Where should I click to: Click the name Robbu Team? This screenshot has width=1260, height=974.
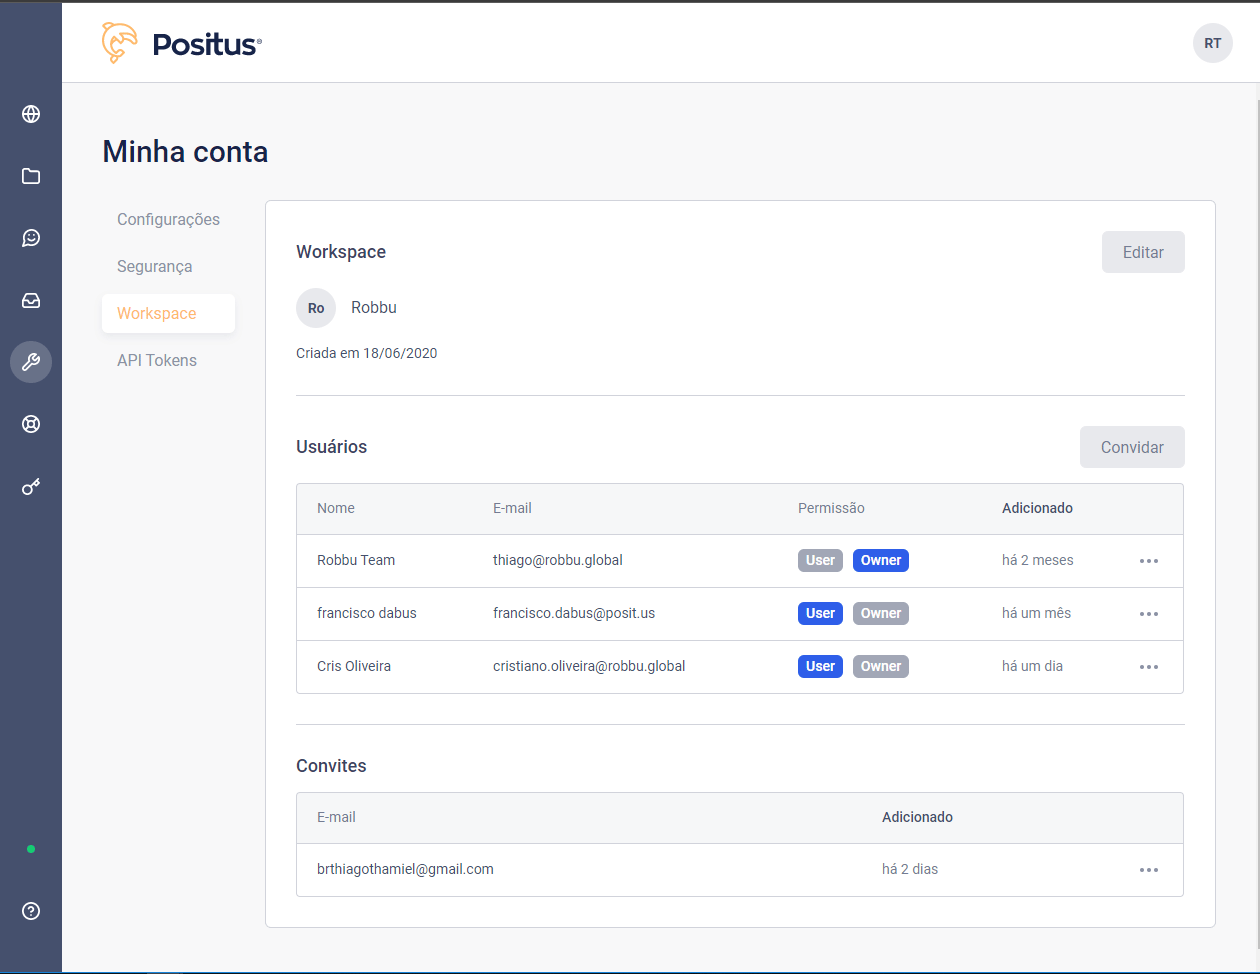pos(356,560)
